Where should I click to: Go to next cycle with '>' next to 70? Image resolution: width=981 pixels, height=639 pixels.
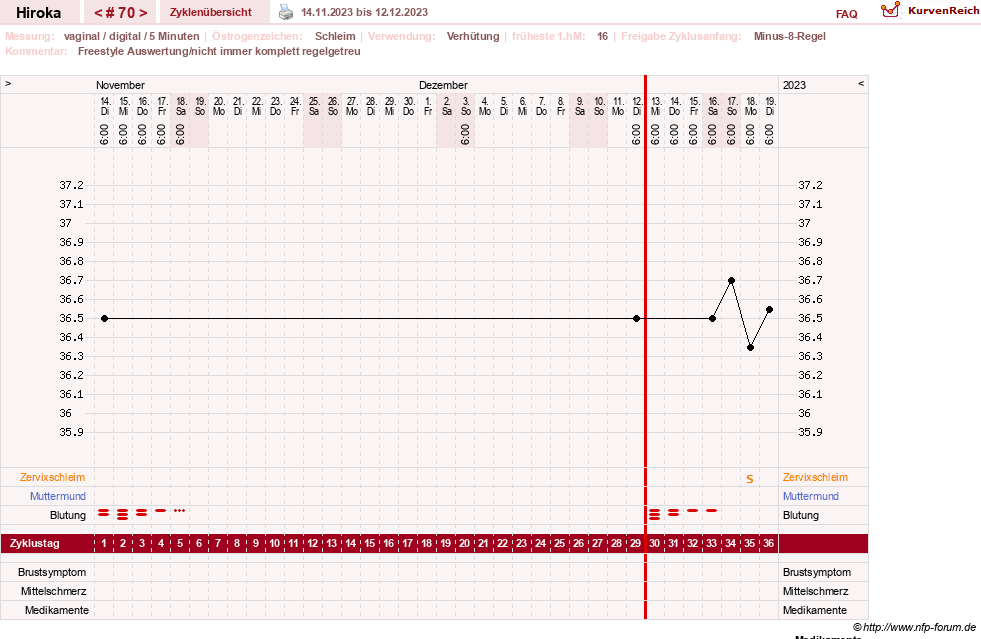point(143,13)
